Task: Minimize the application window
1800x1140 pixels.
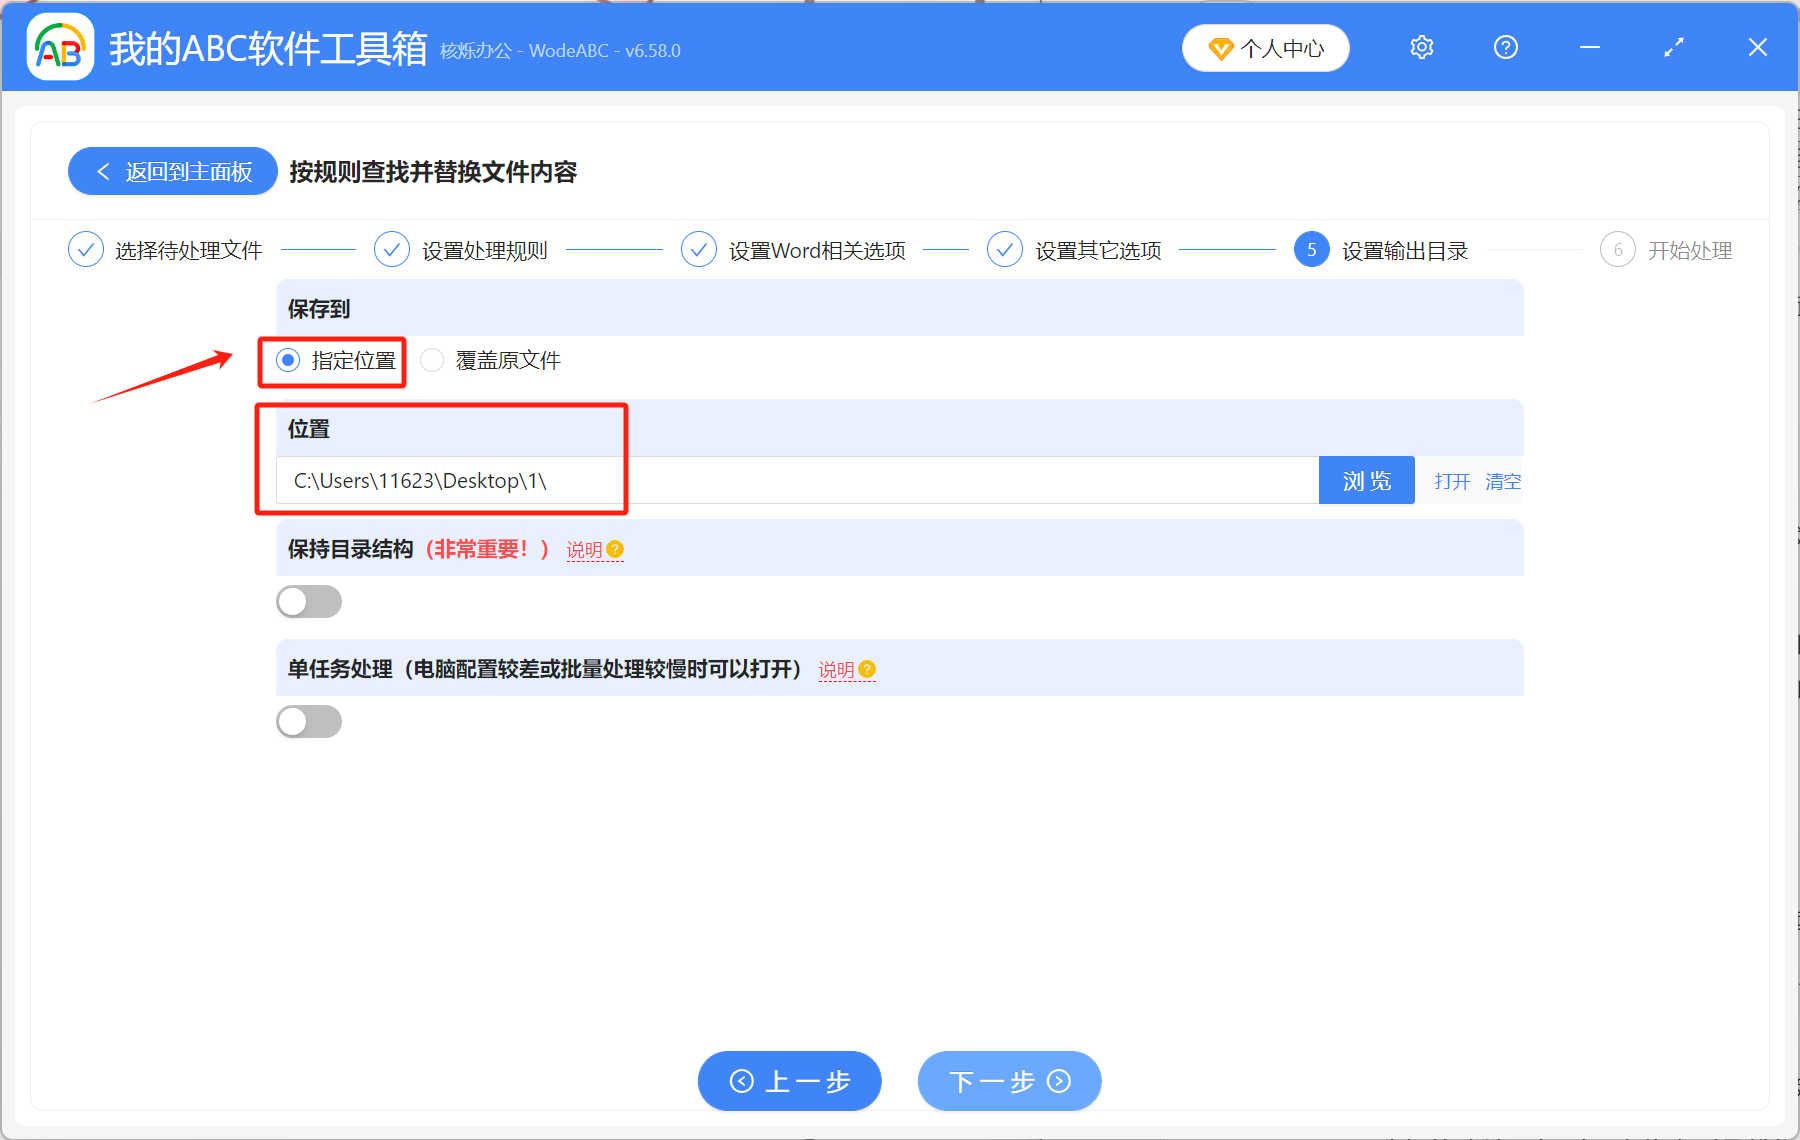Action: pos(1590,47)
